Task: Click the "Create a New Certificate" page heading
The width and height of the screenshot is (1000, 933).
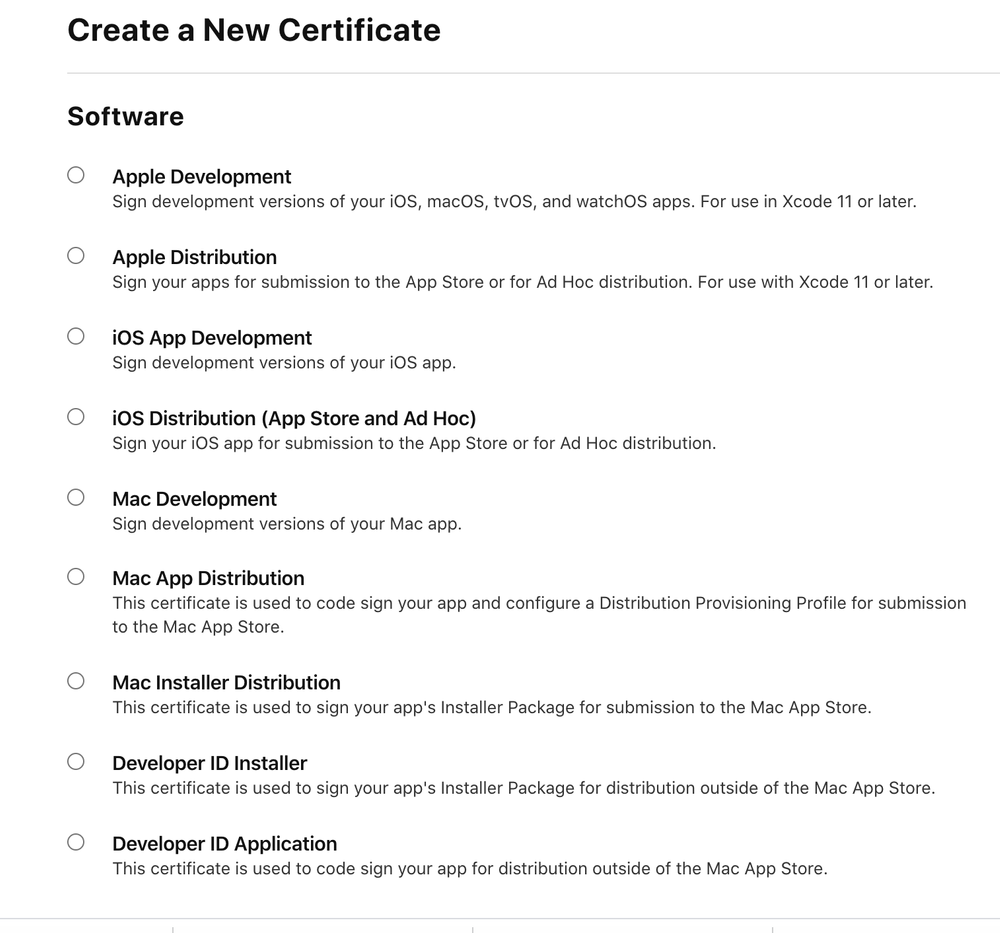Action: 253,30
